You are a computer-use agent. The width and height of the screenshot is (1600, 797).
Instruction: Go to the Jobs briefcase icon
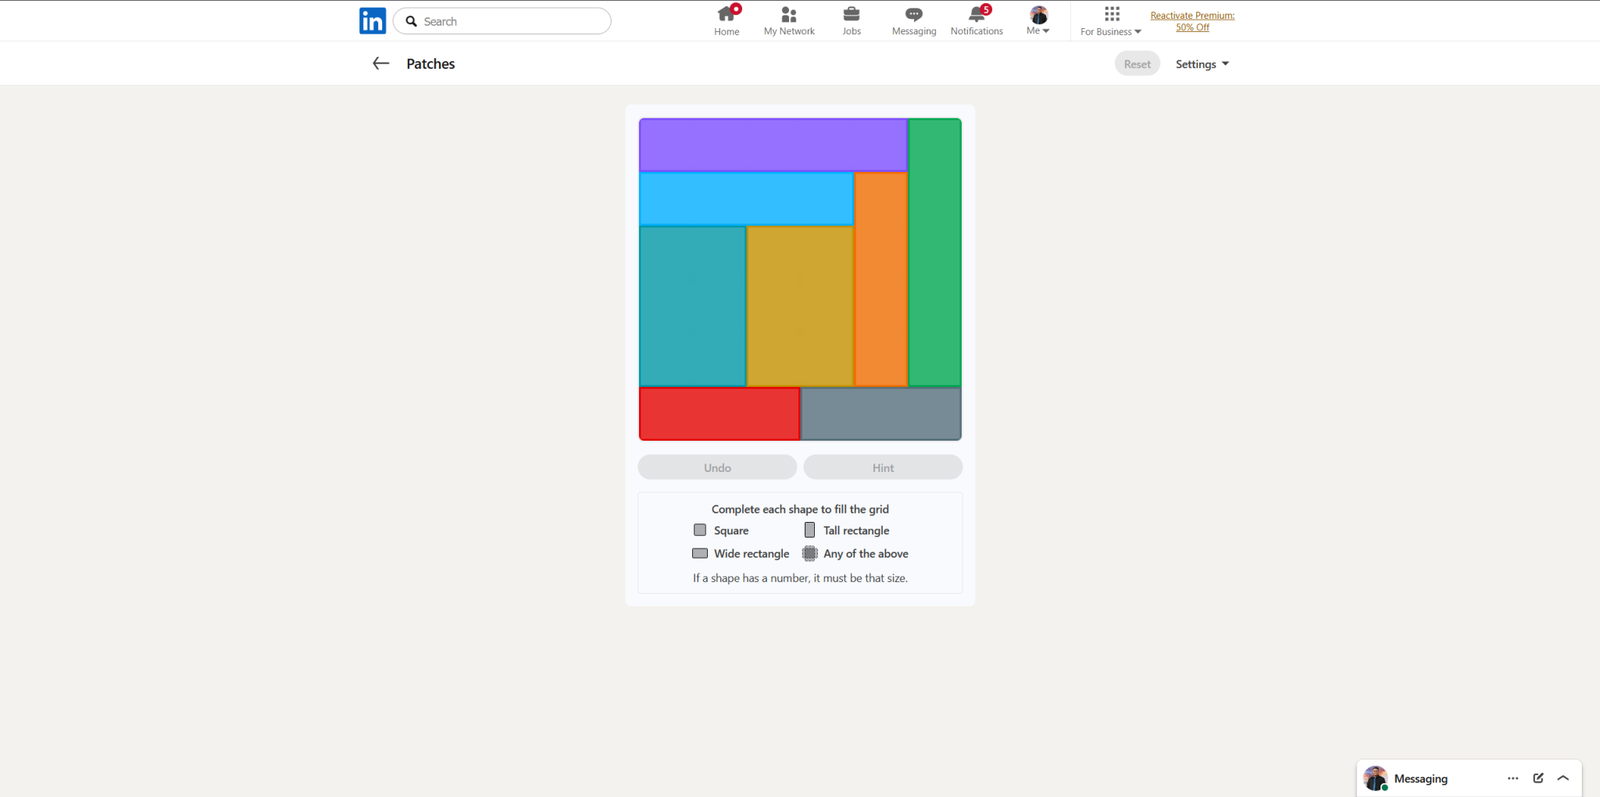click(851, 15)
